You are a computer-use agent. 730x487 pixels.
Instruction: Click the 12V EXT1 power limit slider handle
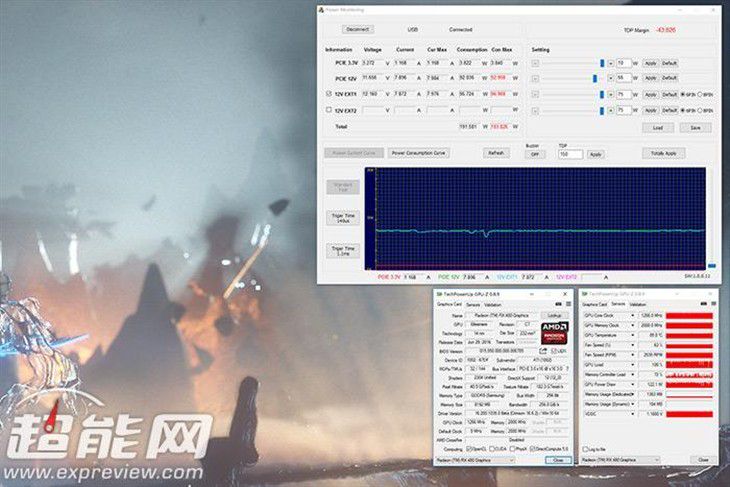pyautogui.click(x=602, y=95)
